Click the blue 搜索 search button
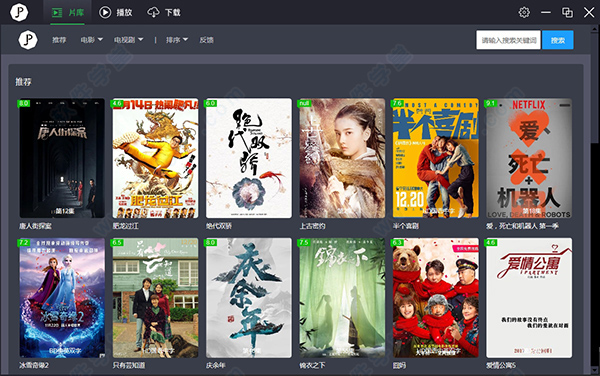The height and width of the screenshot is (376, 600). click(x=558, y=40)
